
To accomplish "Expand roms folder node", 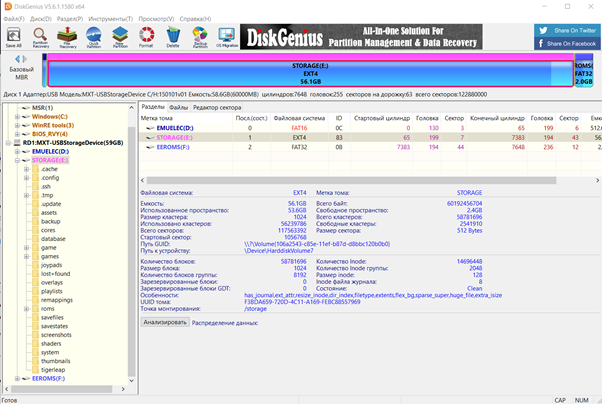I will point(26,309).
